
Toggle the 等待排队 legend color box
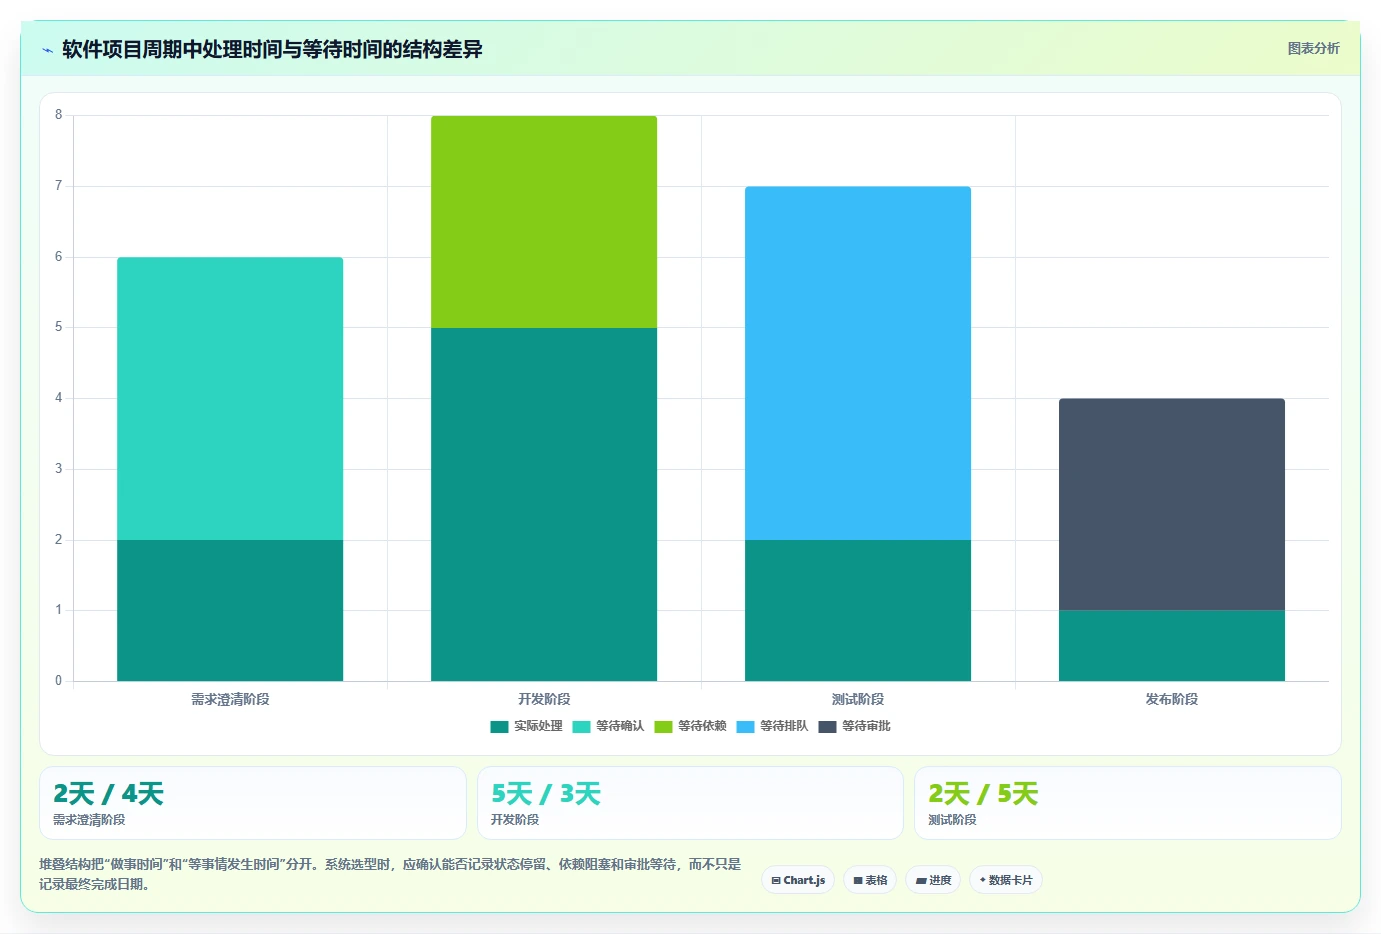point(745,727)
